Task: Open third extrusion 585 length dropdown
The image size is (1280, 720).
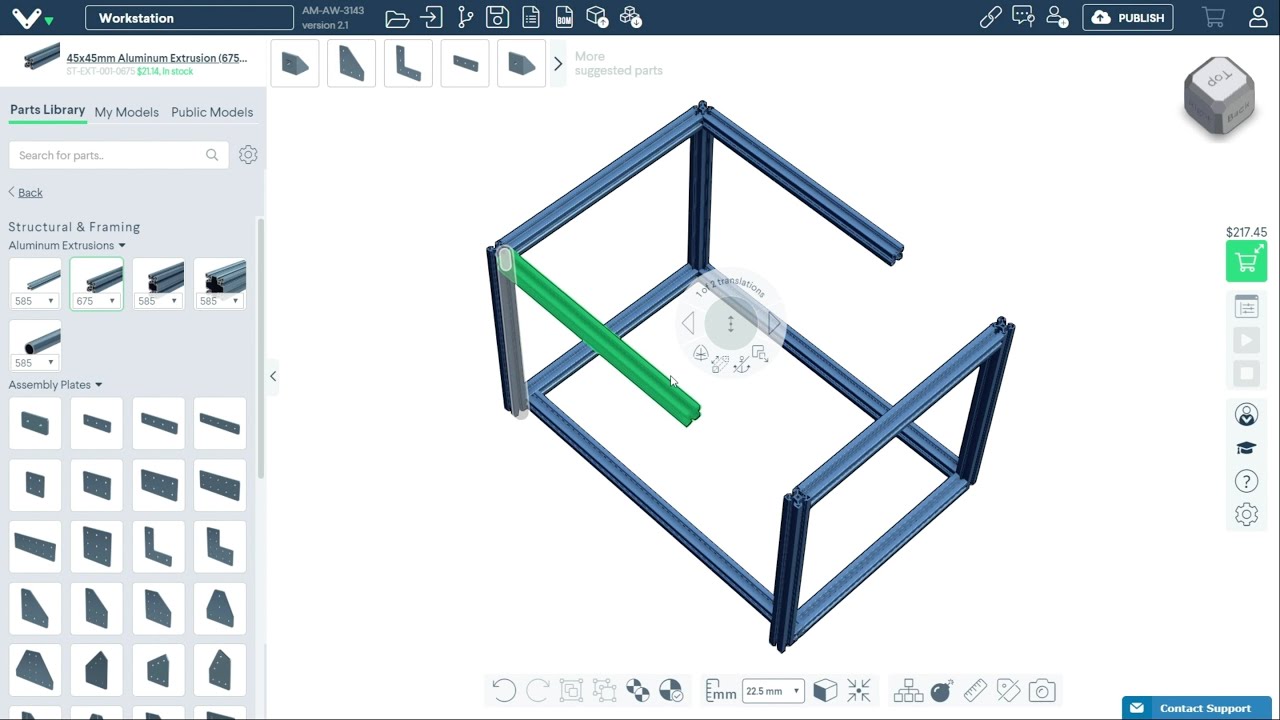Action: (158, 301)
